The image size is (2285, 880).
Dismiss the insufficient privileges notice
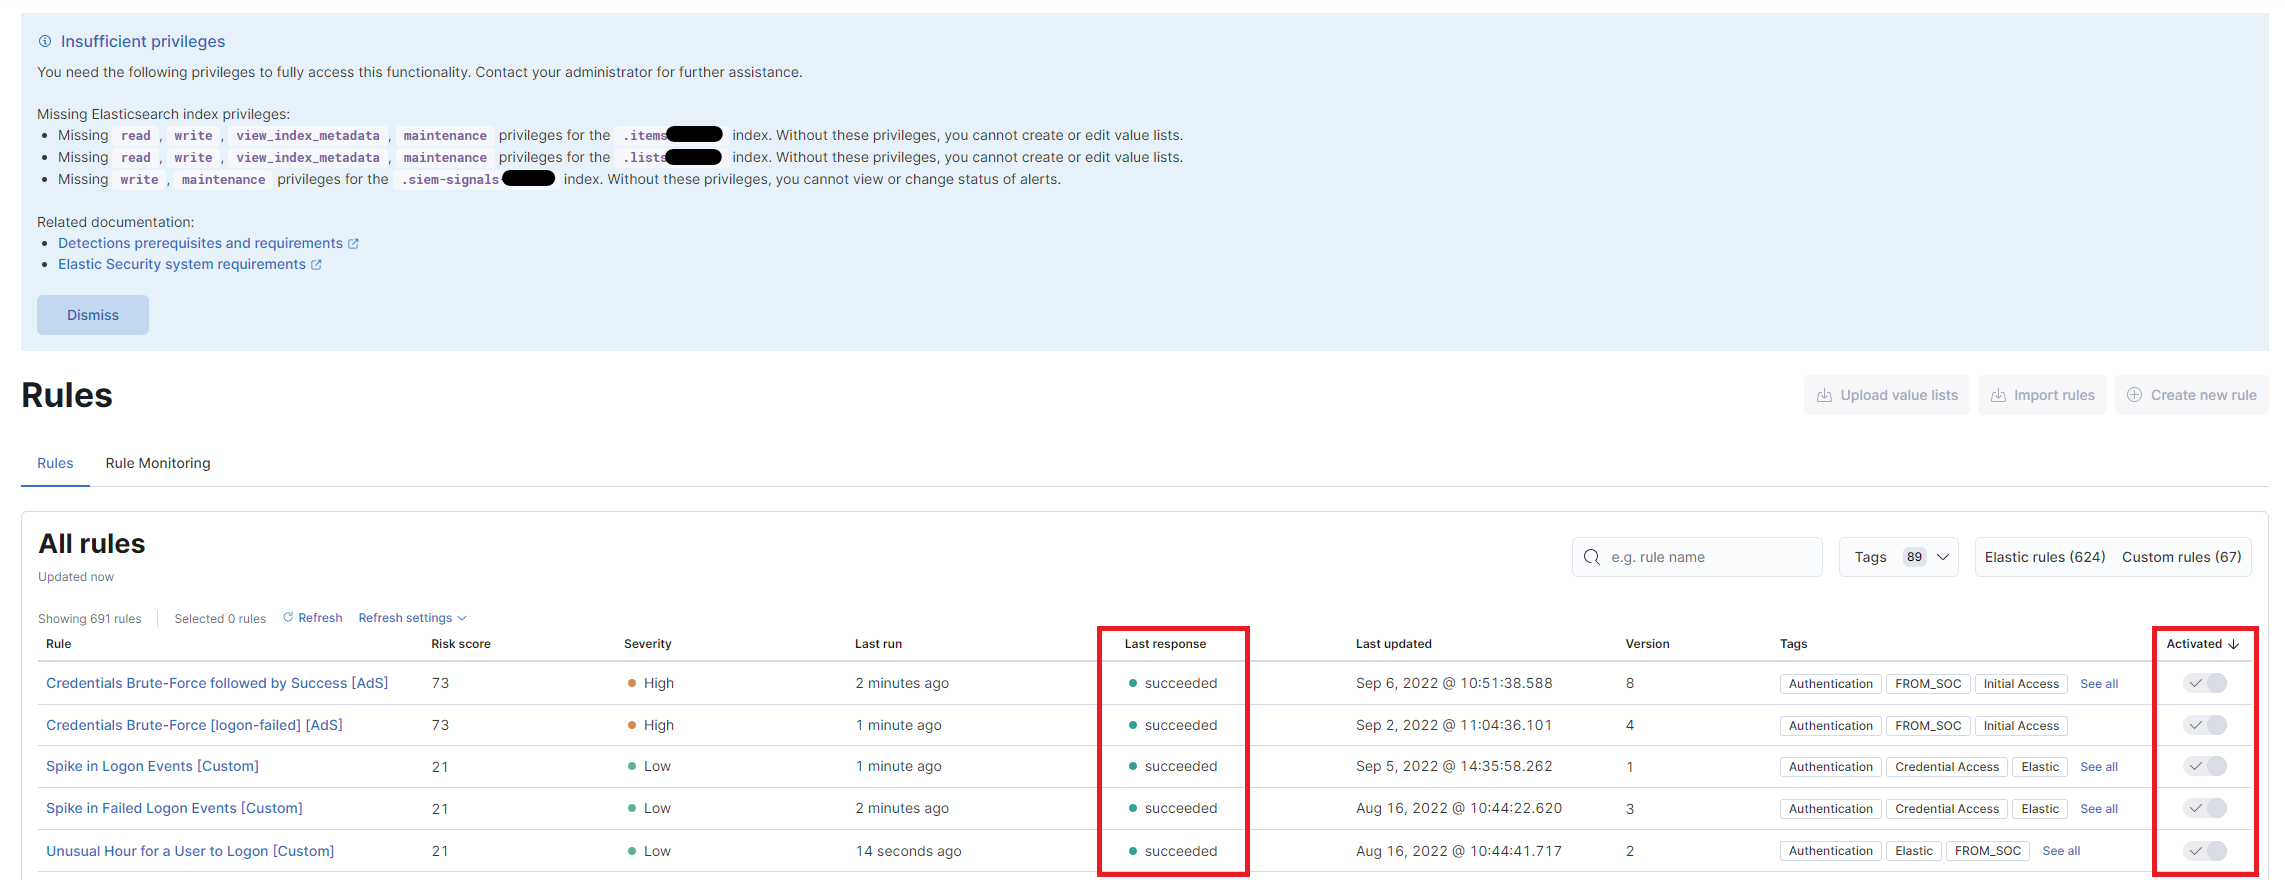pyautogui.click(x=93, y=315)
